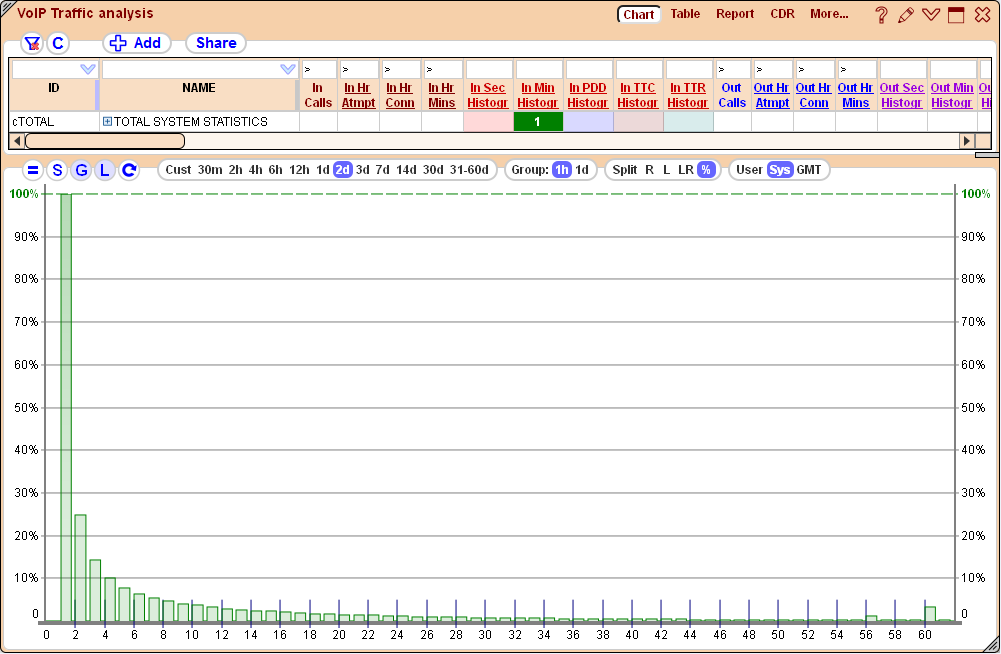
Task: Open the menu via the '=' icon
Action: coord(33,170)
